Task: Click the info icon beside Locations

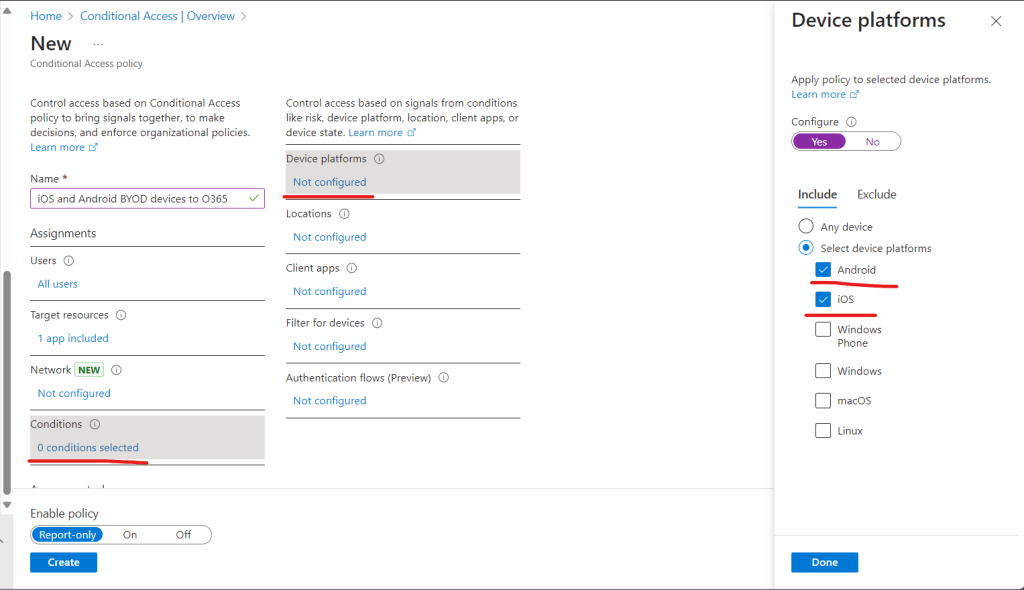Action: [x=344, y=214]
